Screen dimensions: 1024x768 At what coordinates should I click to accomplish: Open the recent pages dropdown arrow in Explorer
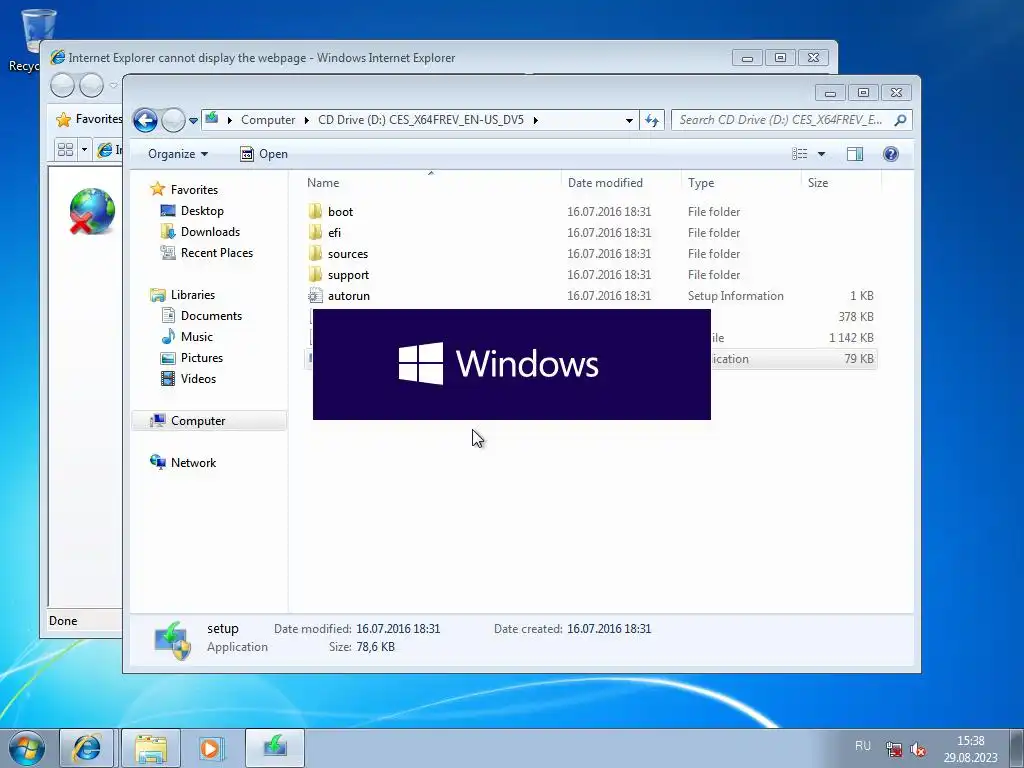coord(193,121)
